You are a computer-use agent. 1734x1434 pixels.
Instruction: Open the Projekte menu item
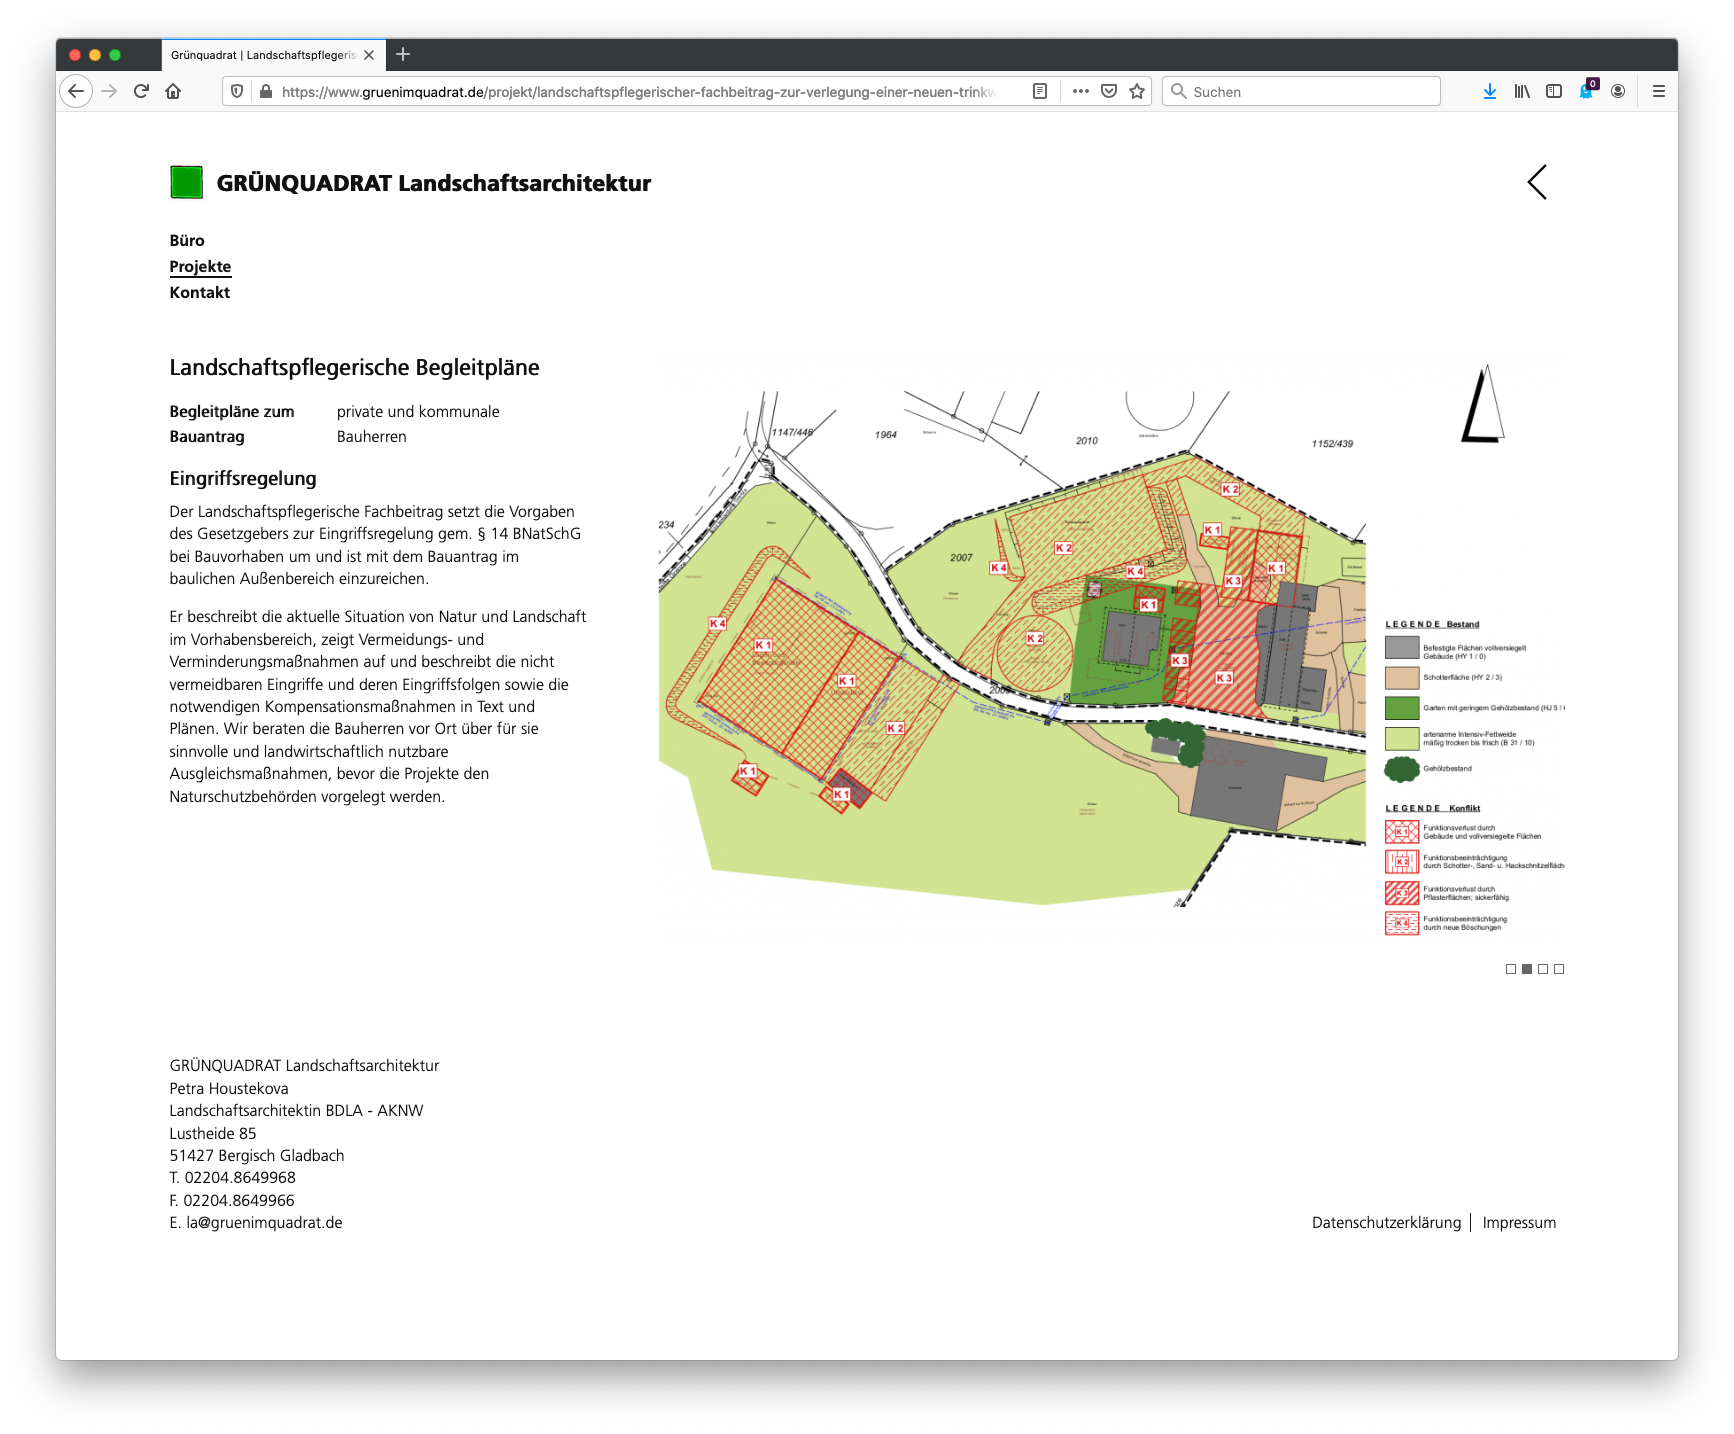[200, 266]
